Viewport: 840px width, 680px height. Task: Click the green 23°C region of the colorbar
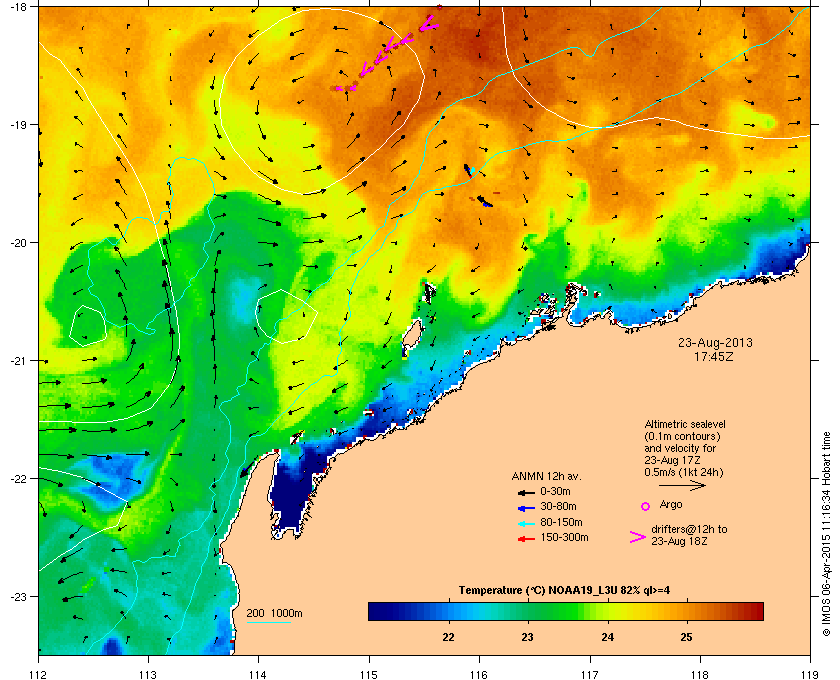528,611
